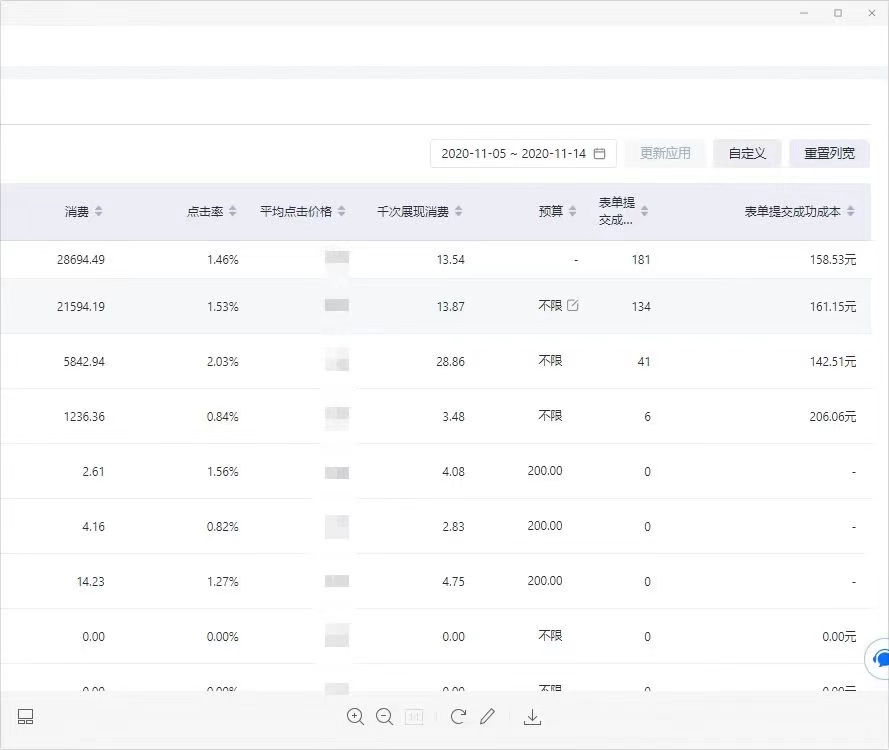
Task: Sort by 表单提交成功成本 column
Action: pyautogui.click(x=799, y=212)
